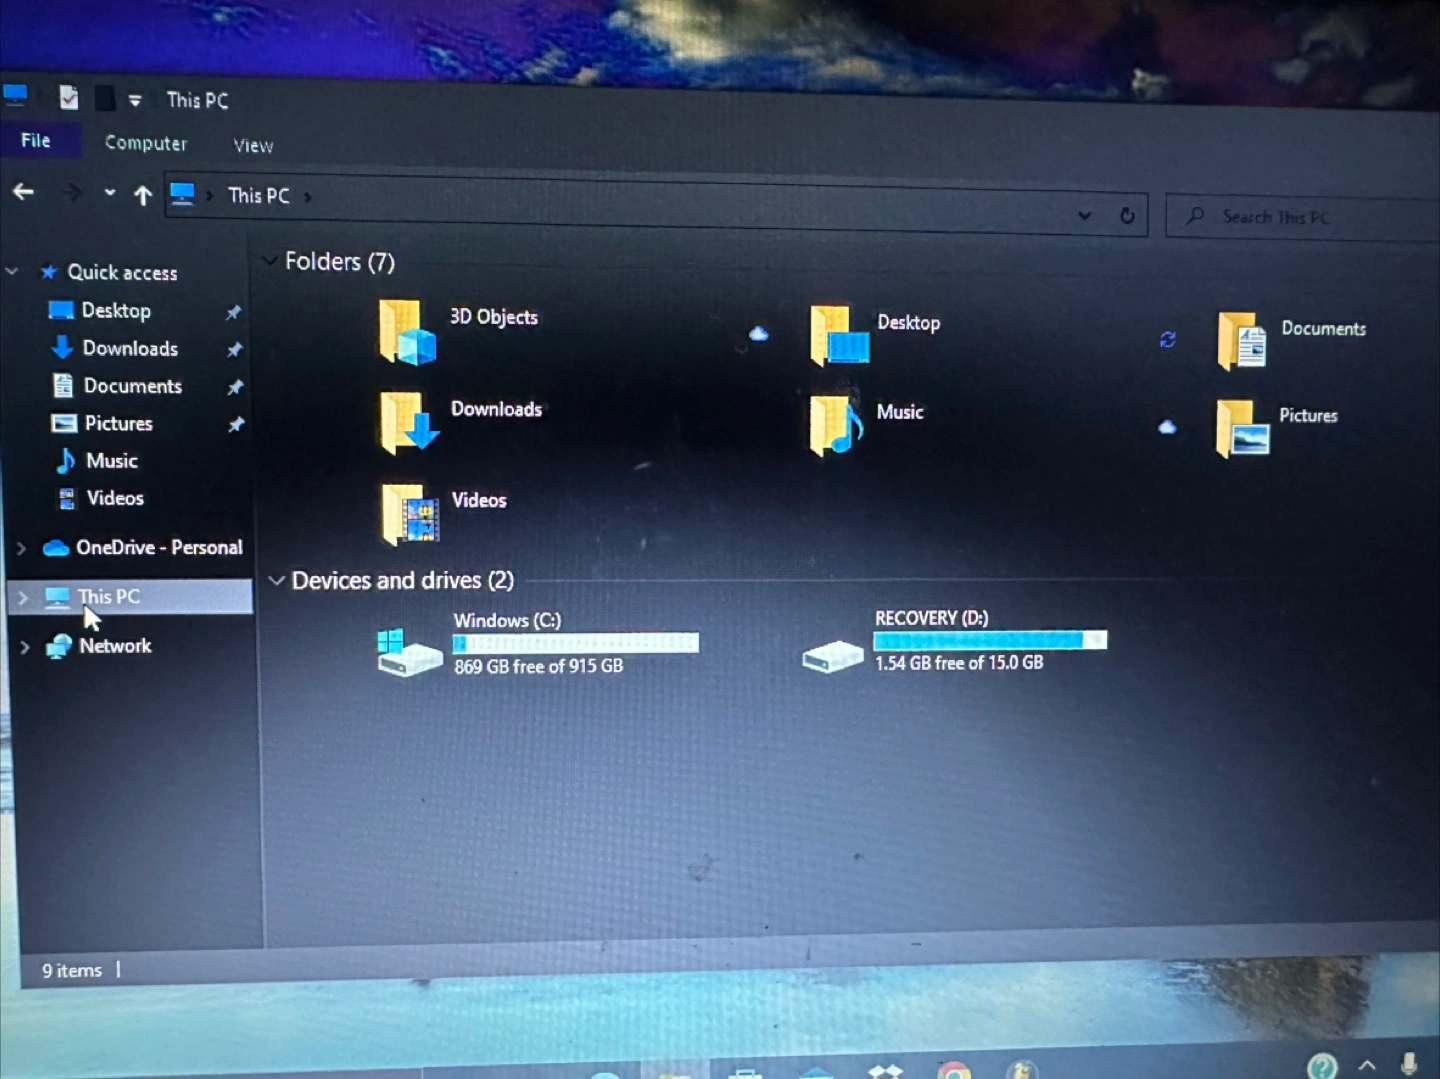Viewport: 1440px width, 1079px height.
Task: Collapse the Devices and drives (2) group
Action: coord(277,580)
